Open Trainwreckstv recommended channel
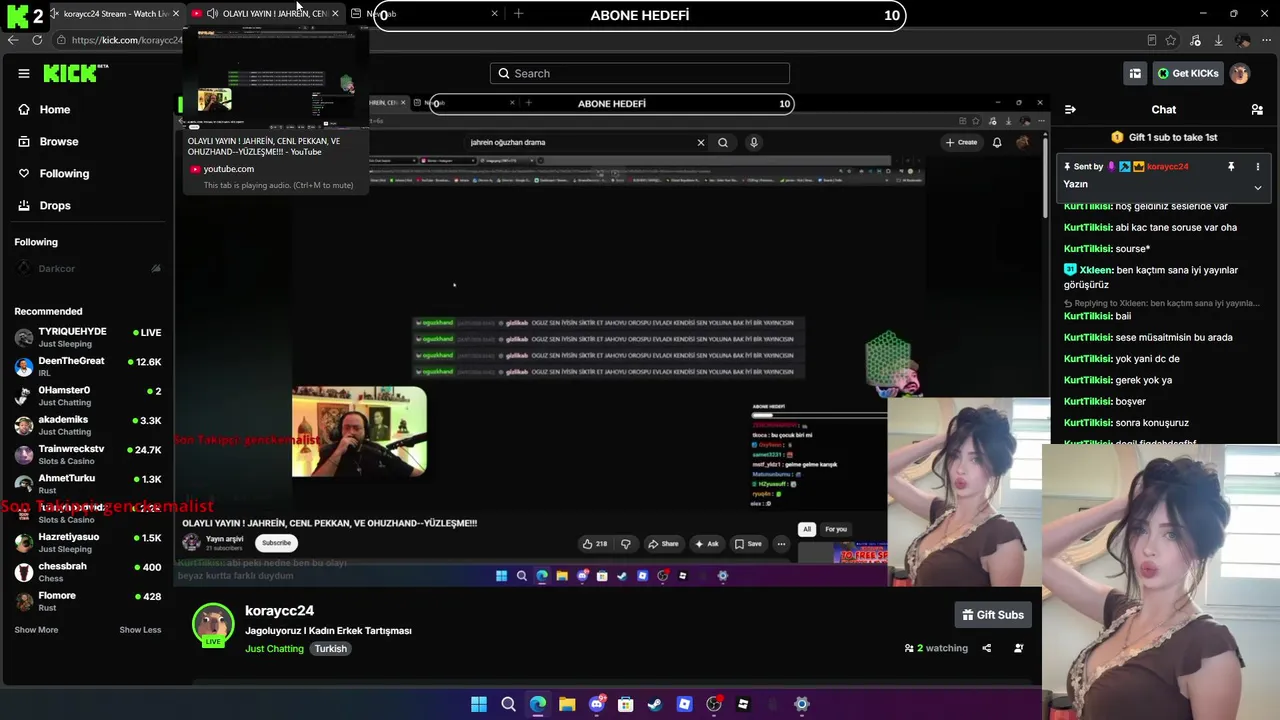 pos(88,455)
